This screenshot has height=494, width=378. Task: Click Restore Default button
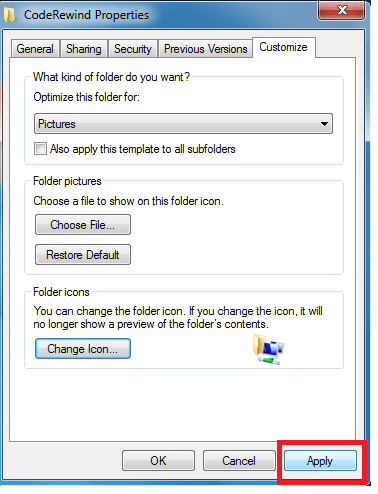(83, 255)
